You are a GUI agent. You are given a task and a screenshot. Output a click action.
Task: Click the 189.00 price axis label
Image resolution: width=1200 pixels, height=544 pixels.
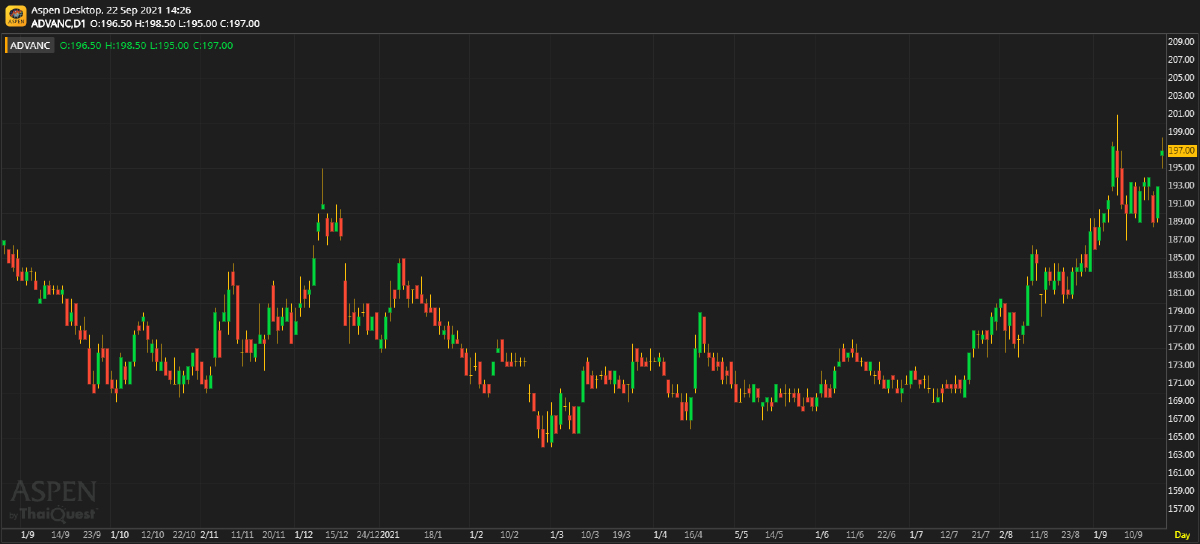1182,221
